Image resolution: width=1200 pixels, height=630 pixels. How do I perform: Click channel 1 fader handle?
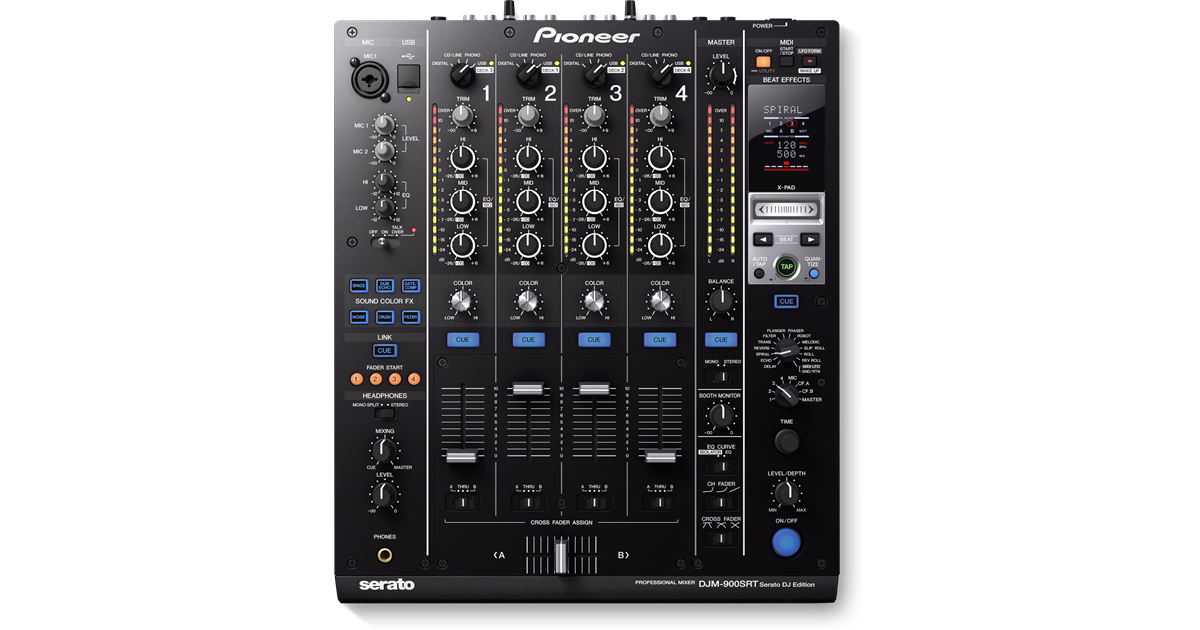pyautogui.click(x=462, y=456)
